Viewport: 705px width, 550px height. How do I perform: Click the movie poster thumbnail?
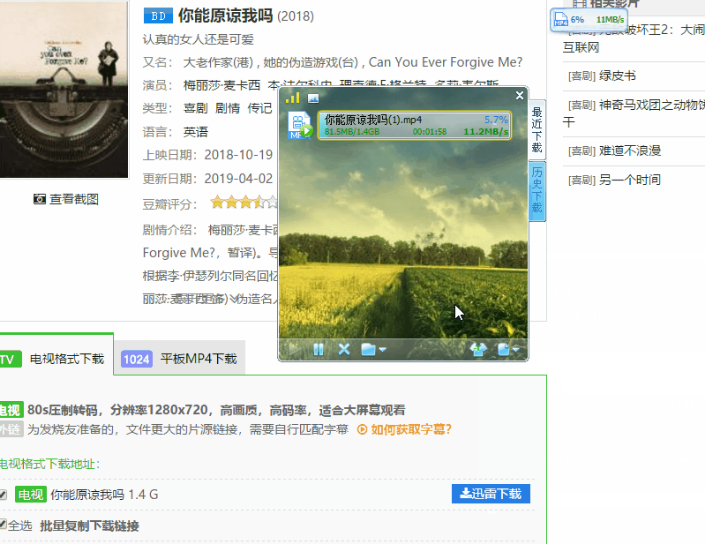click(x=64, y=89)
